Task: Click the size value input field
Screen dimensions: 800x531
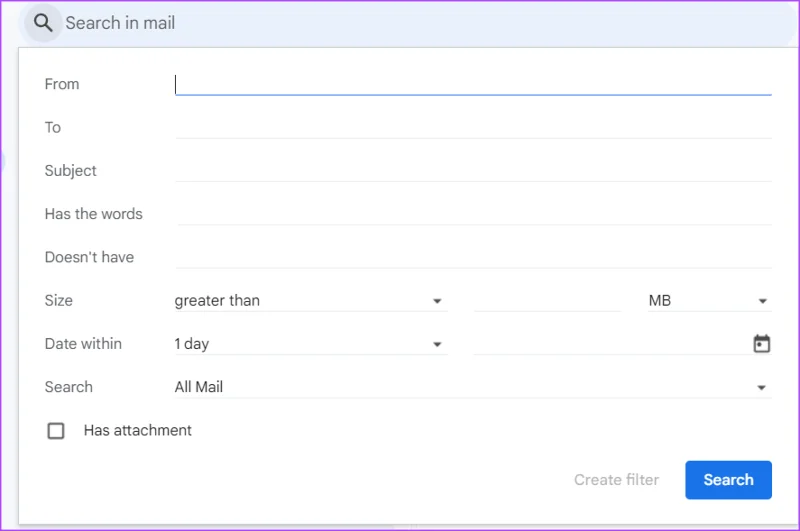Action: pos(547,300)
